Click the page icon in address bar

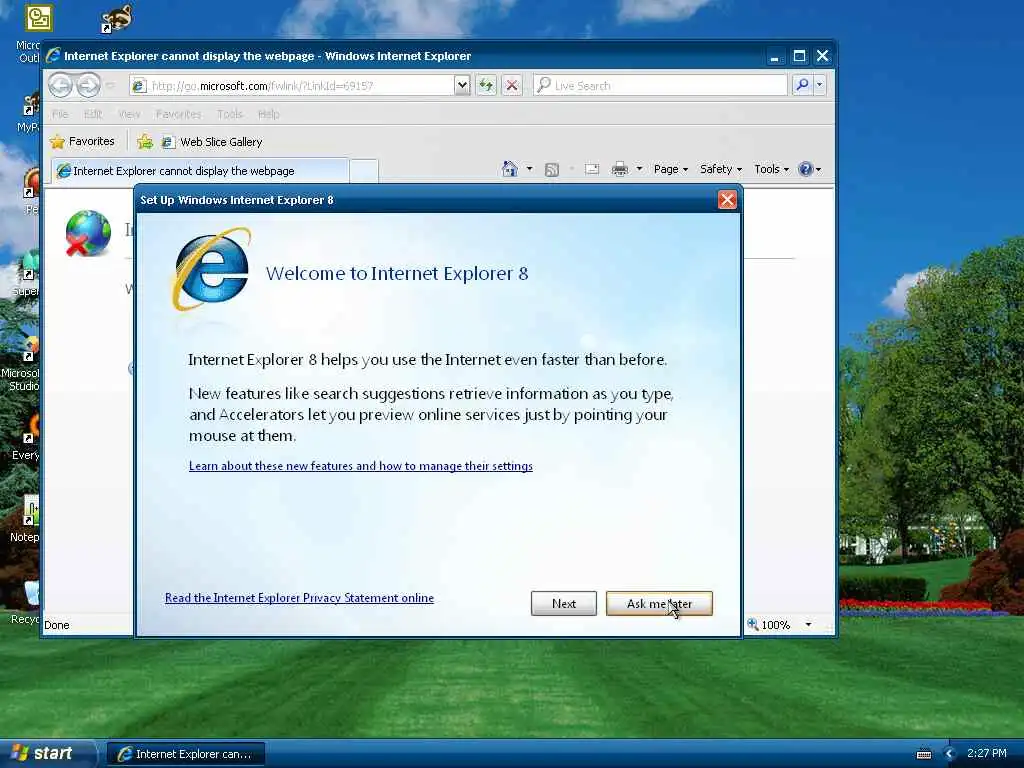point(138,86)
